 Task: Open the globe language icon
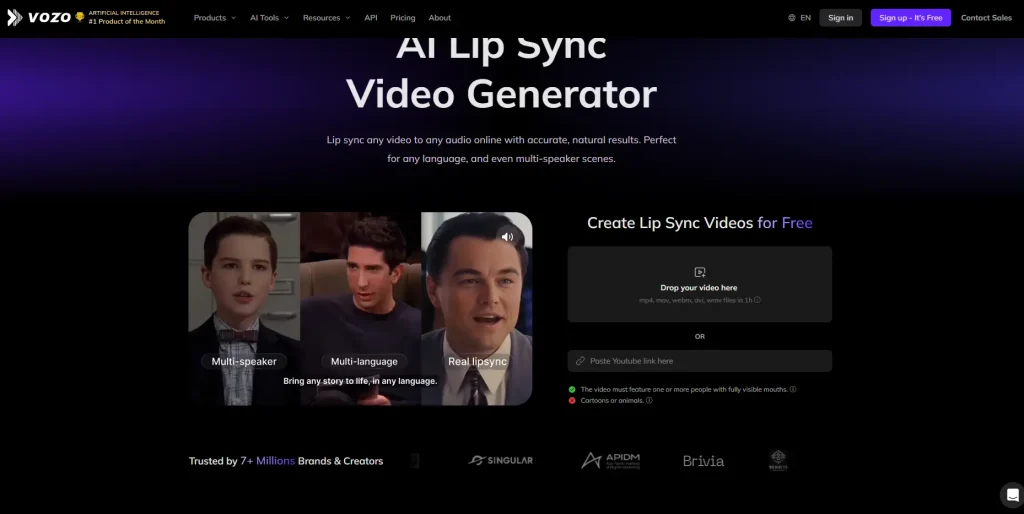pos(792,18)
